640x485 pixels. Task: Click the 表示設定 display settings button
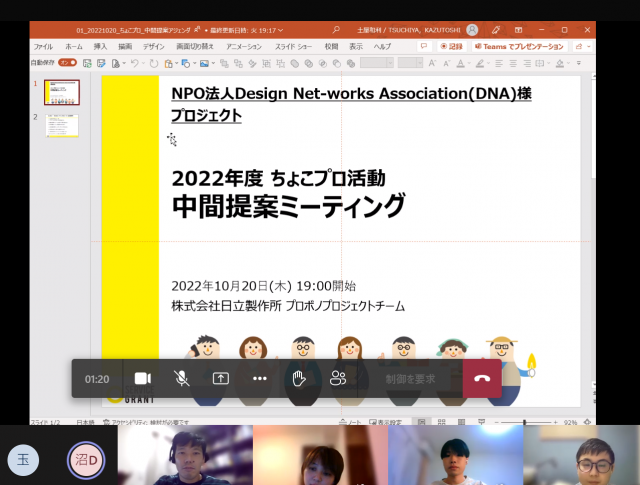pos(385,422)
